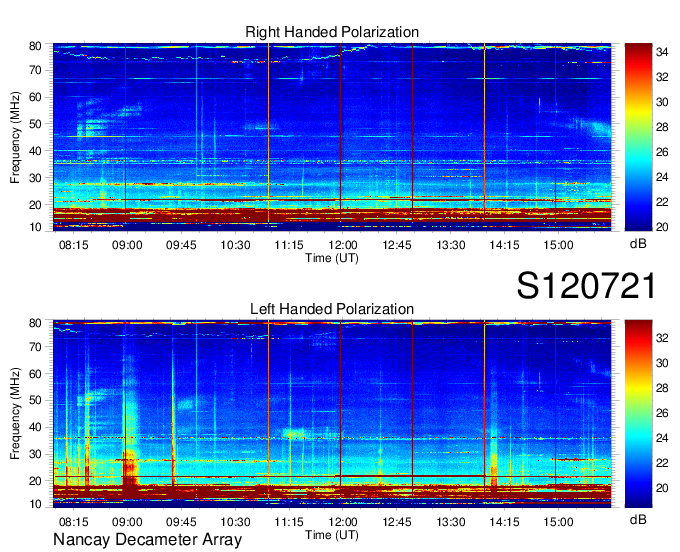Click the Right Handed Polarization title
This screenshot has height=552, width=680.
coord(332,32)
